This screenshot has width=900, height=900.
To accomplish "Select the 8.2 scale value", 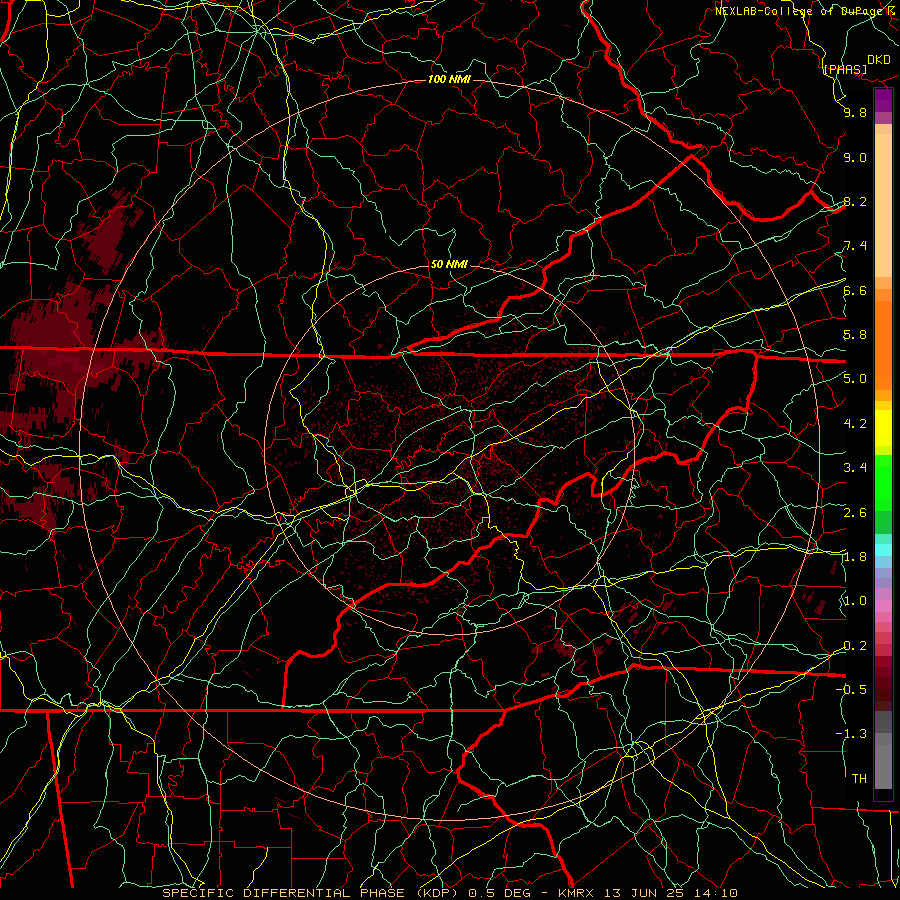I will [855, 201].
